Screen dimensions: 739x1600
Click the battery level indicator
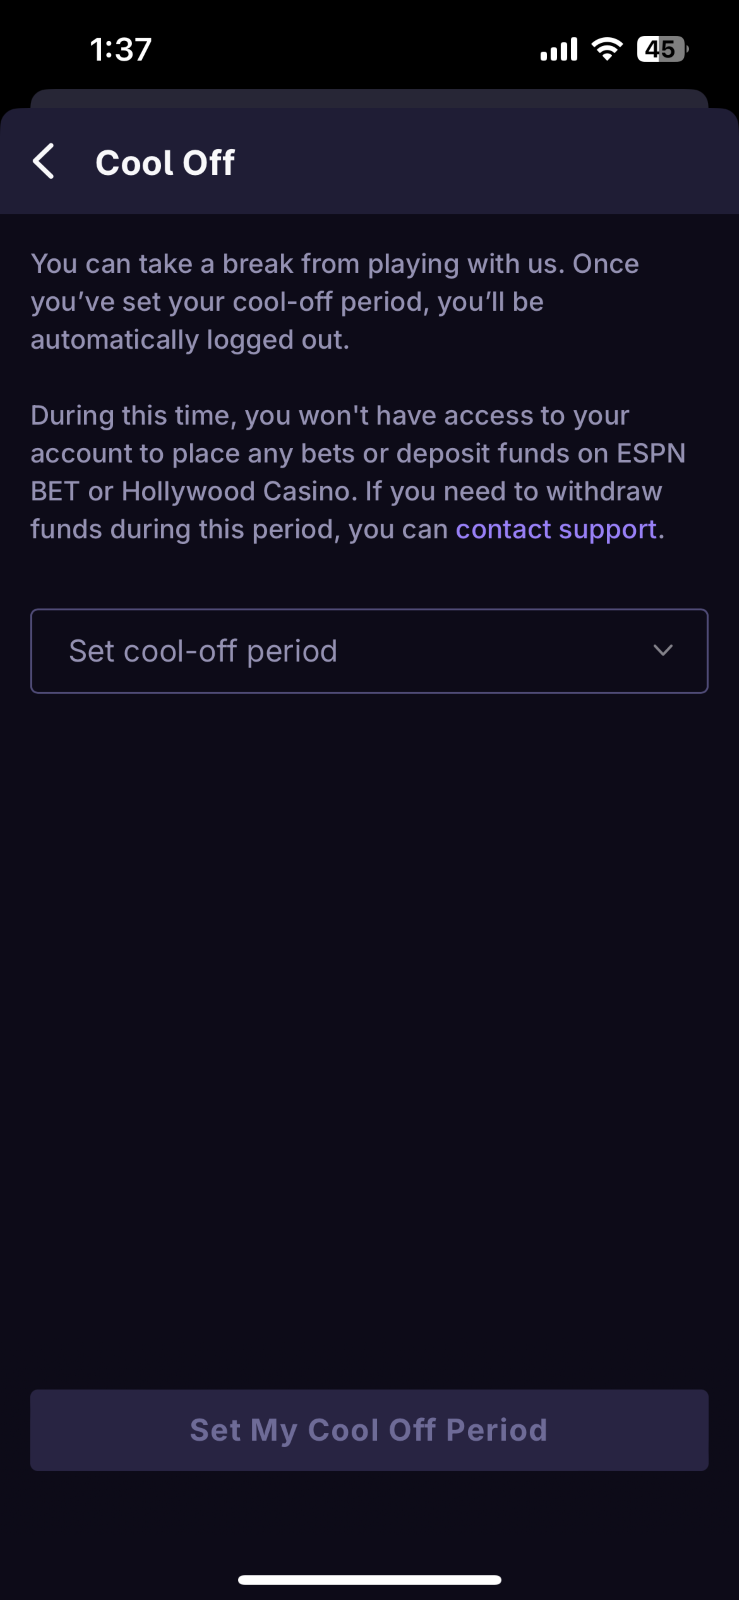point(662,49)
